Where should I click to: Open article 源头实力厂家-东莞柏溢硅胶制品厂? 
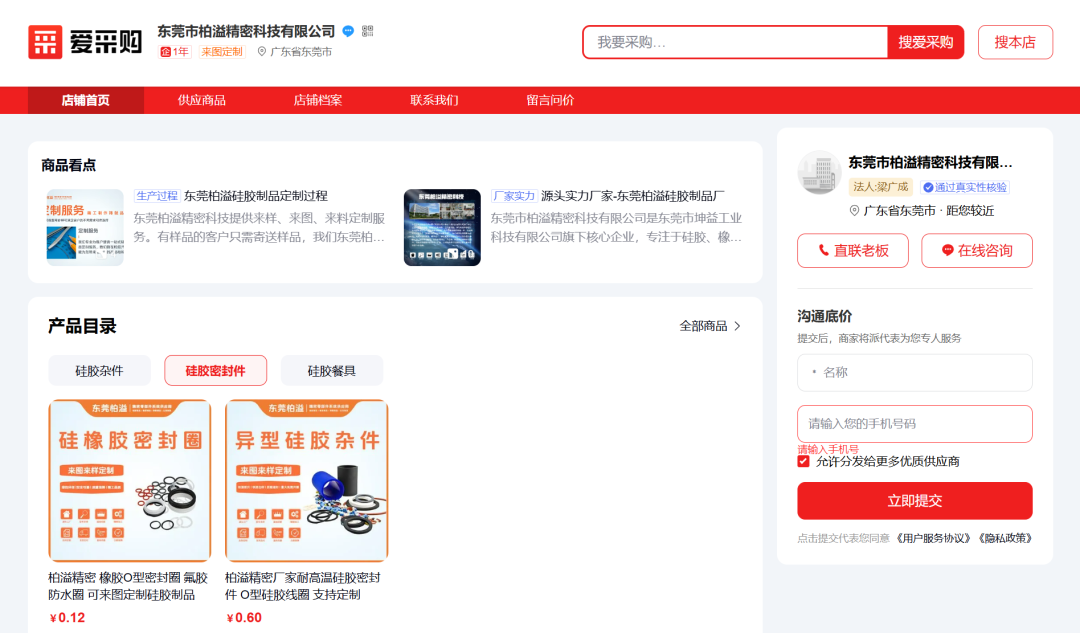point(633,196)
